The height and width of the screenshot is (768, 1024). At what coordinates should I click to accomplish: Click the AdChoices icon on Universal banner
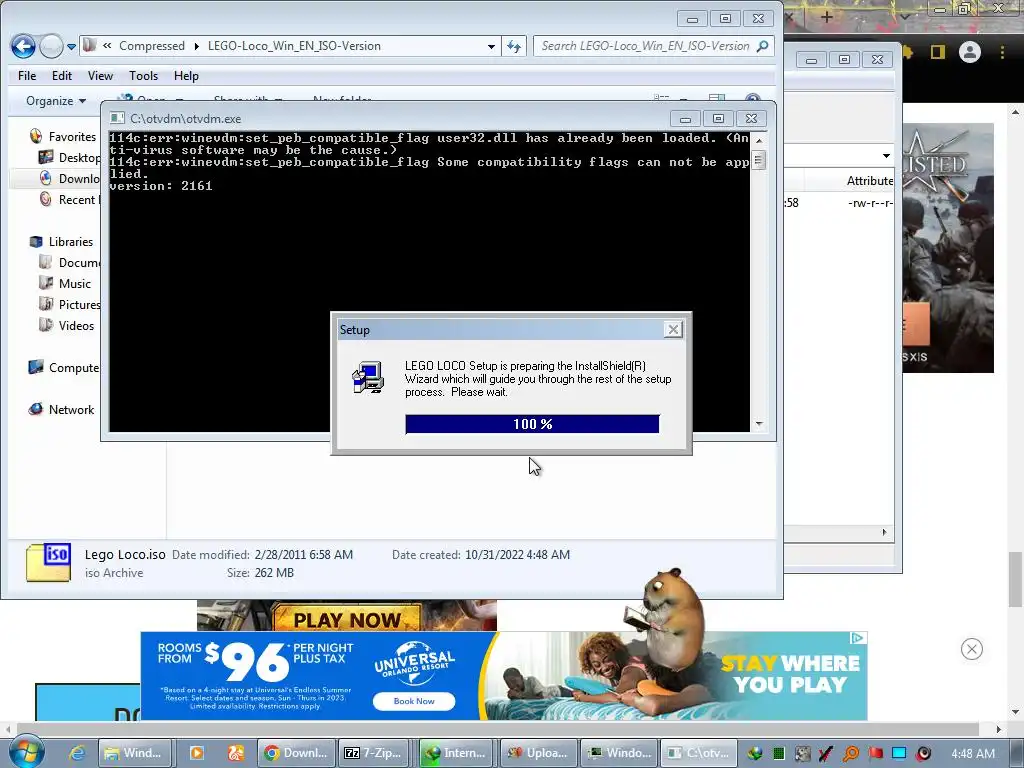point(859,638)
